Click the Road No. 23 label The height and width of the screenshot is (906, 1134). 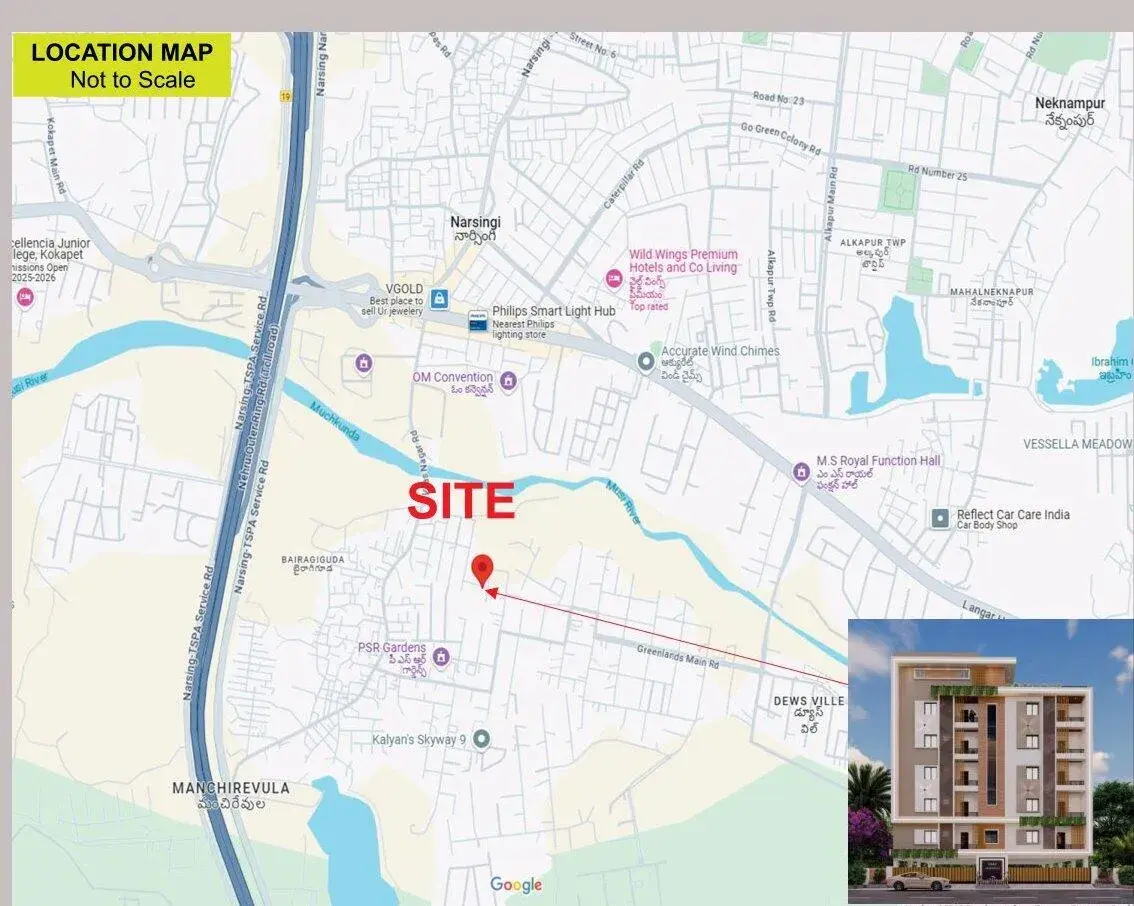point(778,98)
